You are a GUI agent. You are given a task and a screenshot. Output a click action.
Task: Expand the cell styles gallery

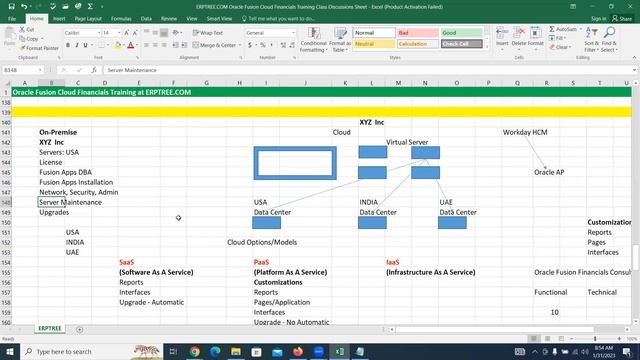[486, 47]
